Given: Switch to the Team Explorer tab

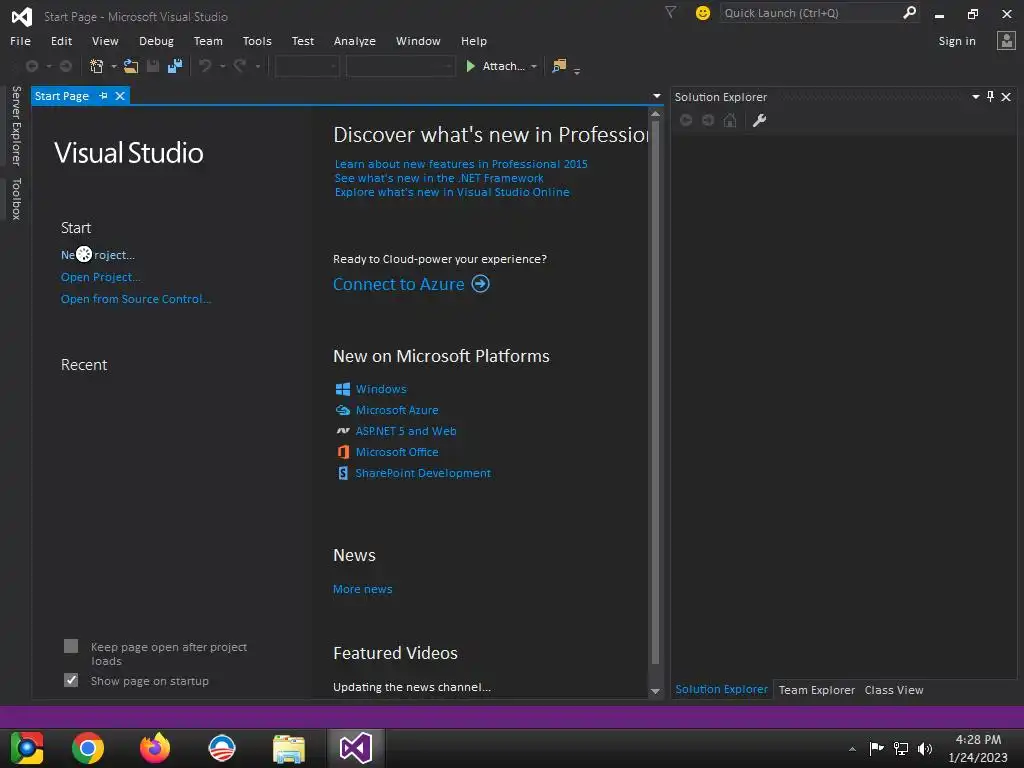Looking at the screenshot, I should point(816,690).
